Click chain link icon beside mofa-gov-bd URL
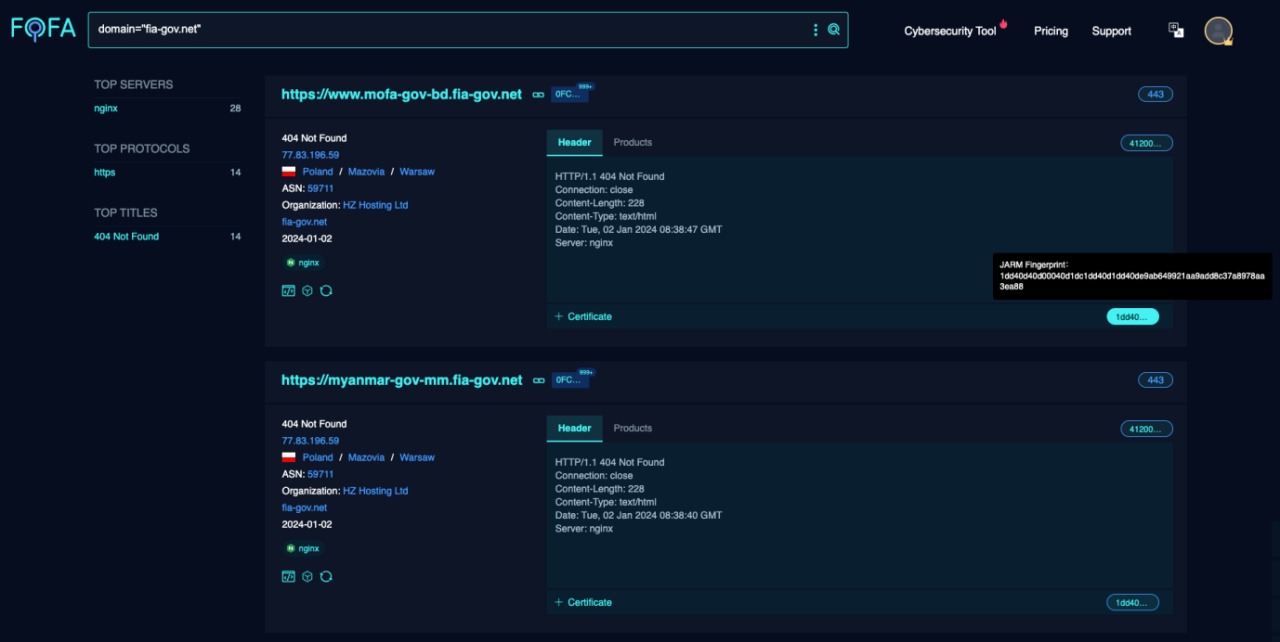 538,95
